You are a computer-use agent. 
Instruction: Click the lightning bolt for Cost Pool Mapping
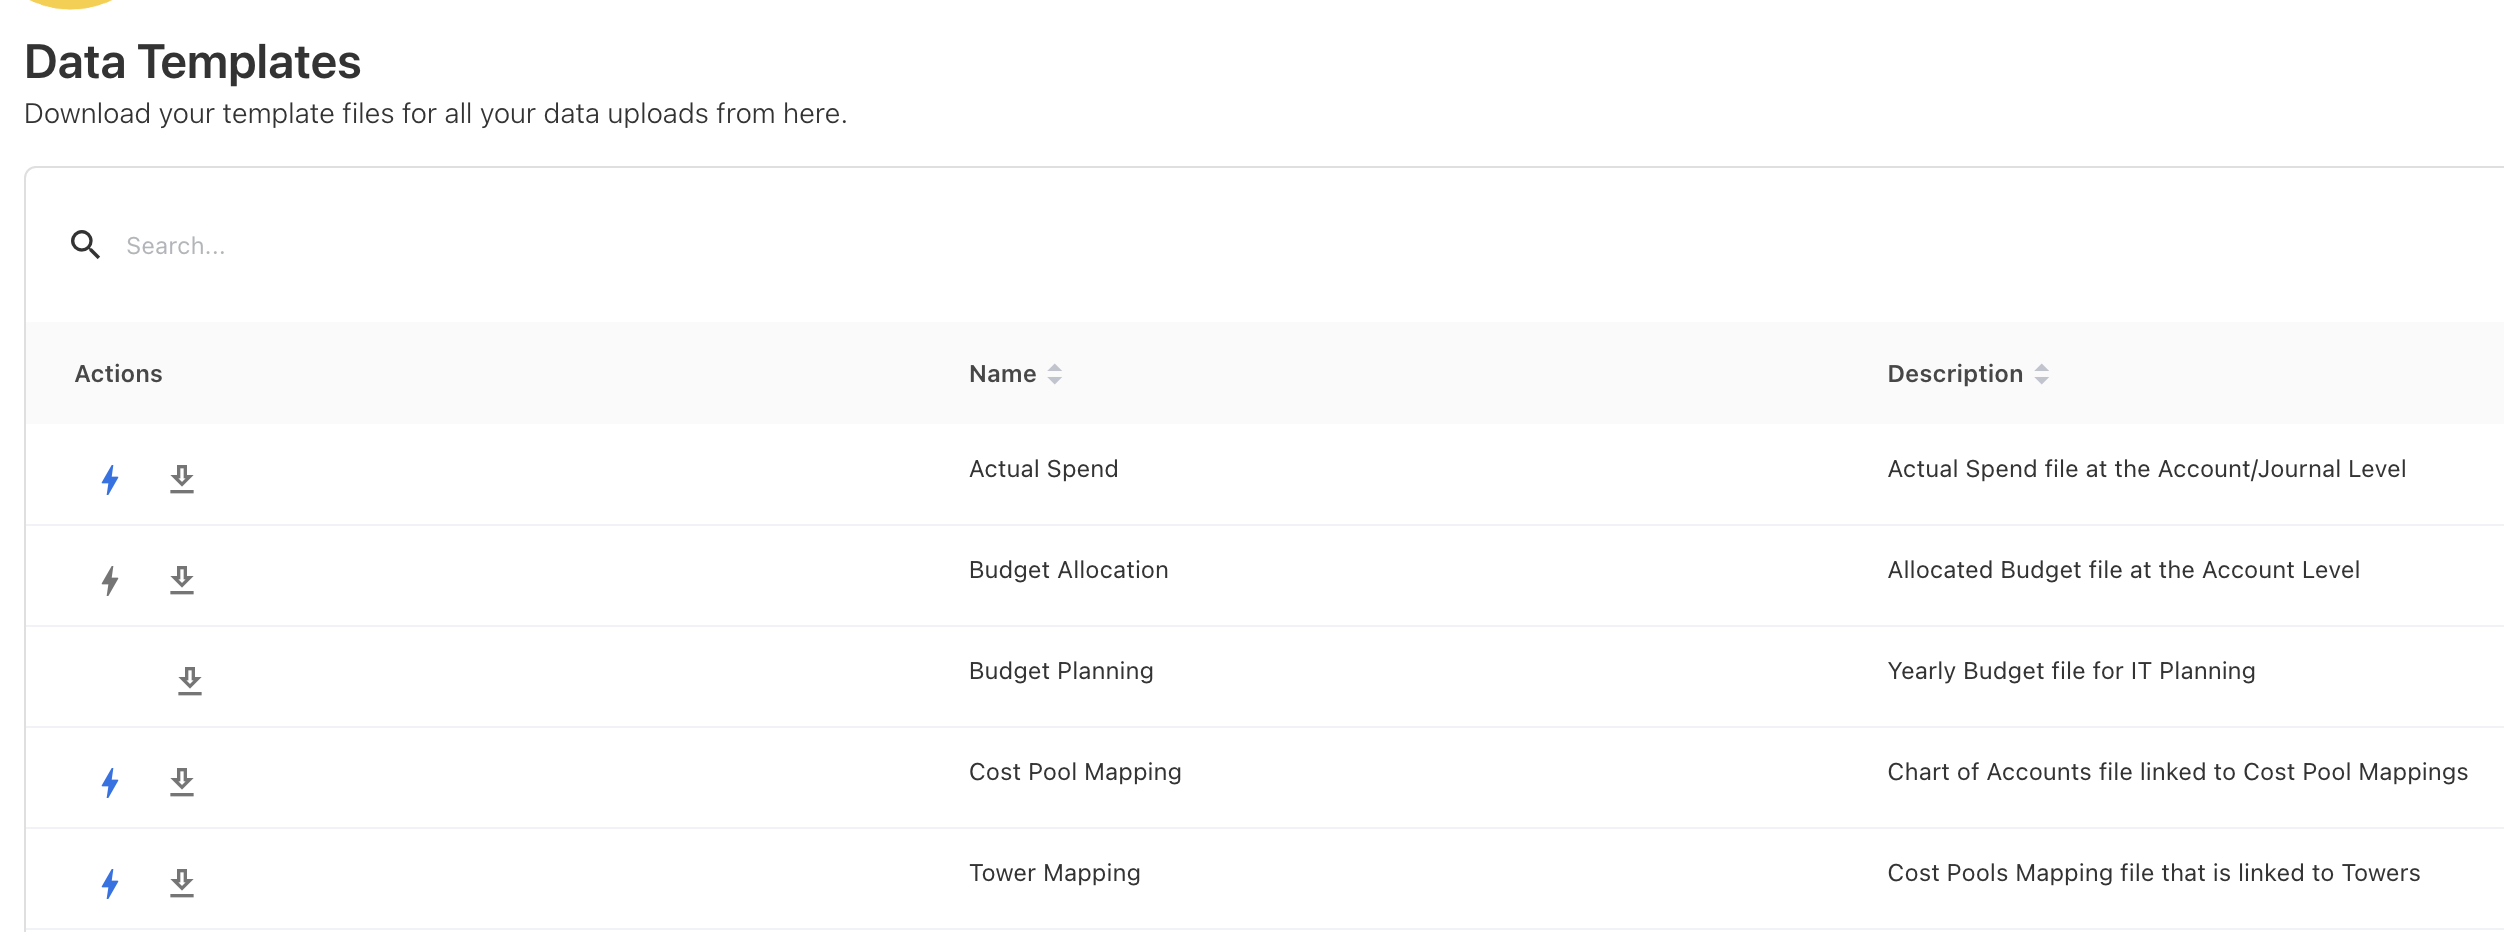pyautogui.click(x=110, y=782)
